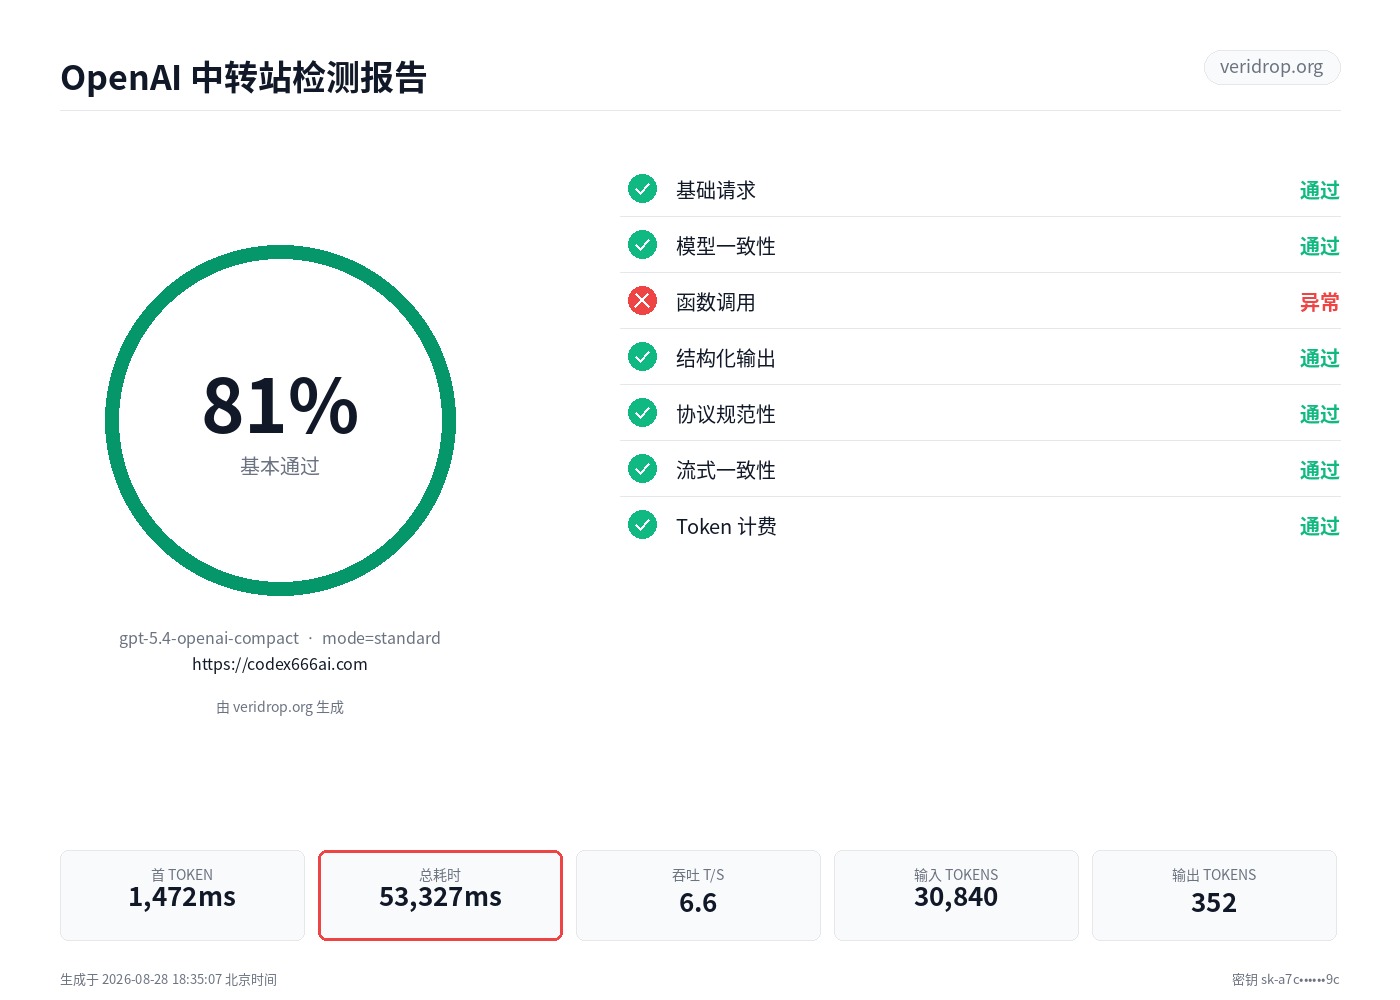Open the https://codex666ai.com link

coord(280,664)
